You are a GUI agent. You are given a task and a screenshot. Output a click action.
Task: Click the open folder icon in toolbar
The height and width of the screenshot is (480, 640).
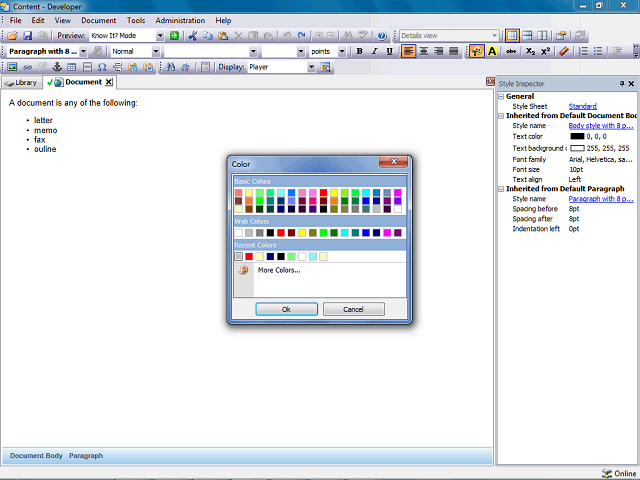coord(12,36)
